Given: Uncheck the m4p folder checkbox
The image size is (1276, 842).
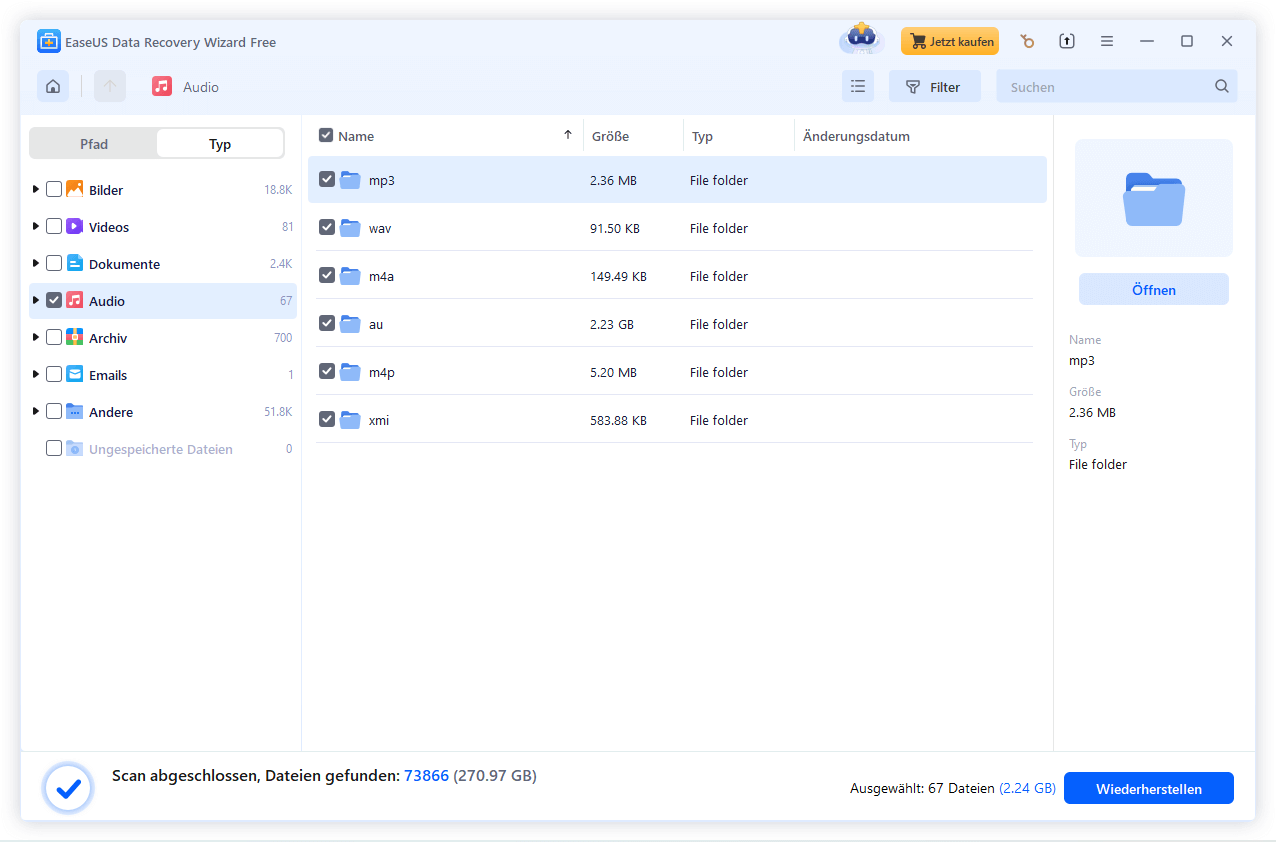Looking at the screenshot, I should tap(326, 371).
